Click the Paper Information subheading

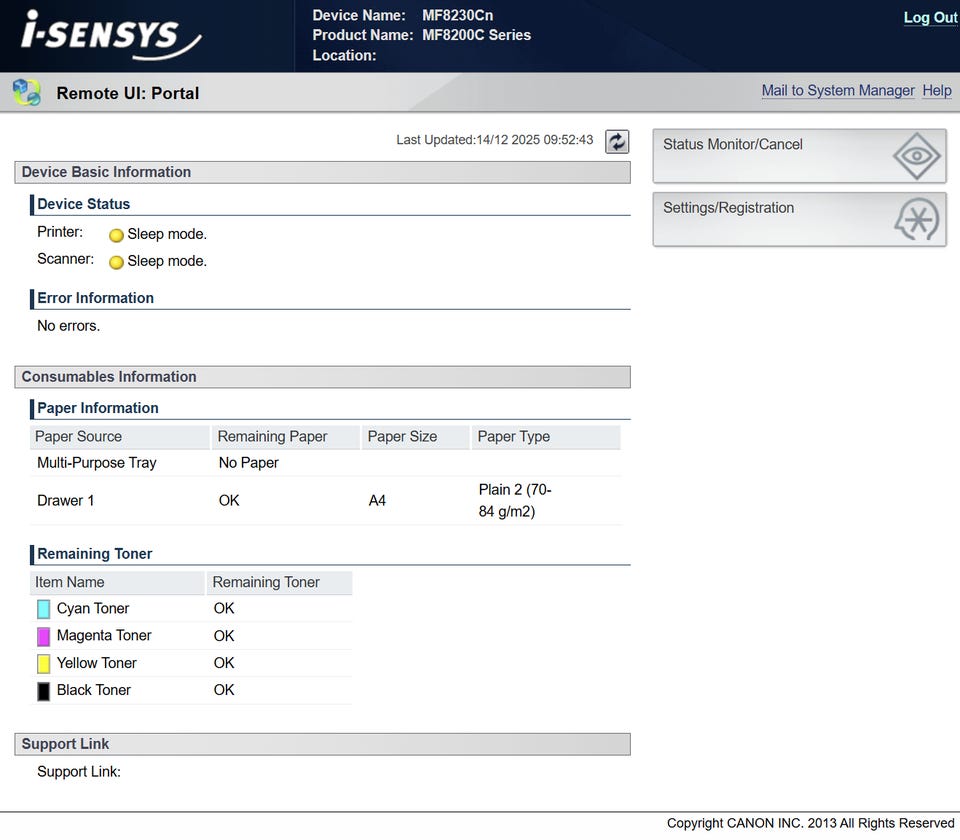click(98, 408)
